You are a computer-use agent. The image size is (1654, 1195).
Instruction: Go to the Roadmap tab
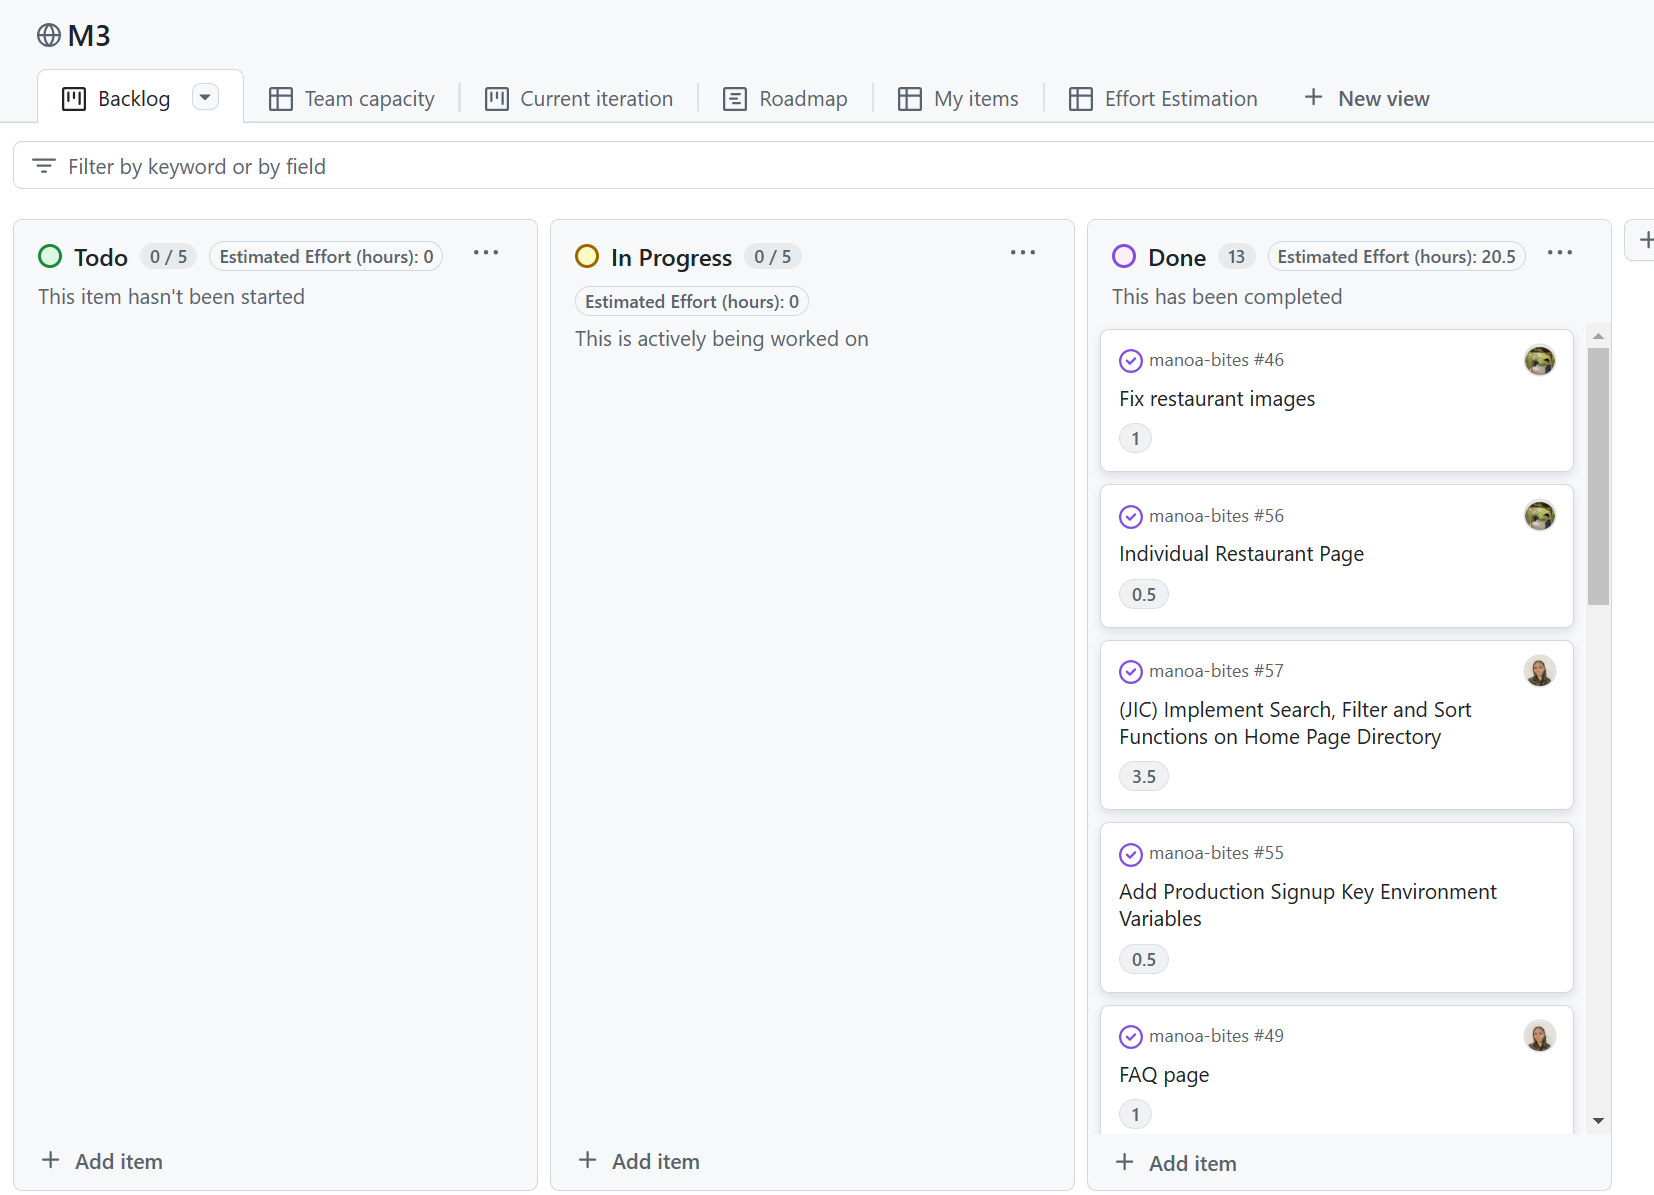tap(785, 99)
